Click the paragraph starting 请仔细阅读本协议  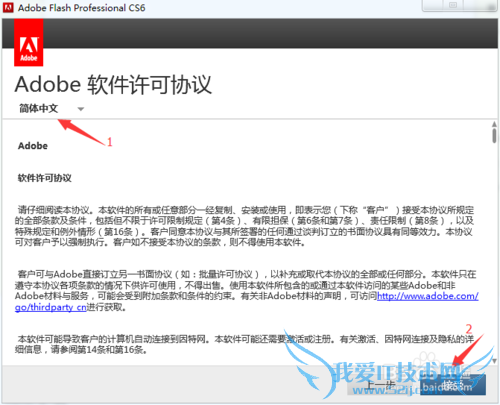coord(244,226)
